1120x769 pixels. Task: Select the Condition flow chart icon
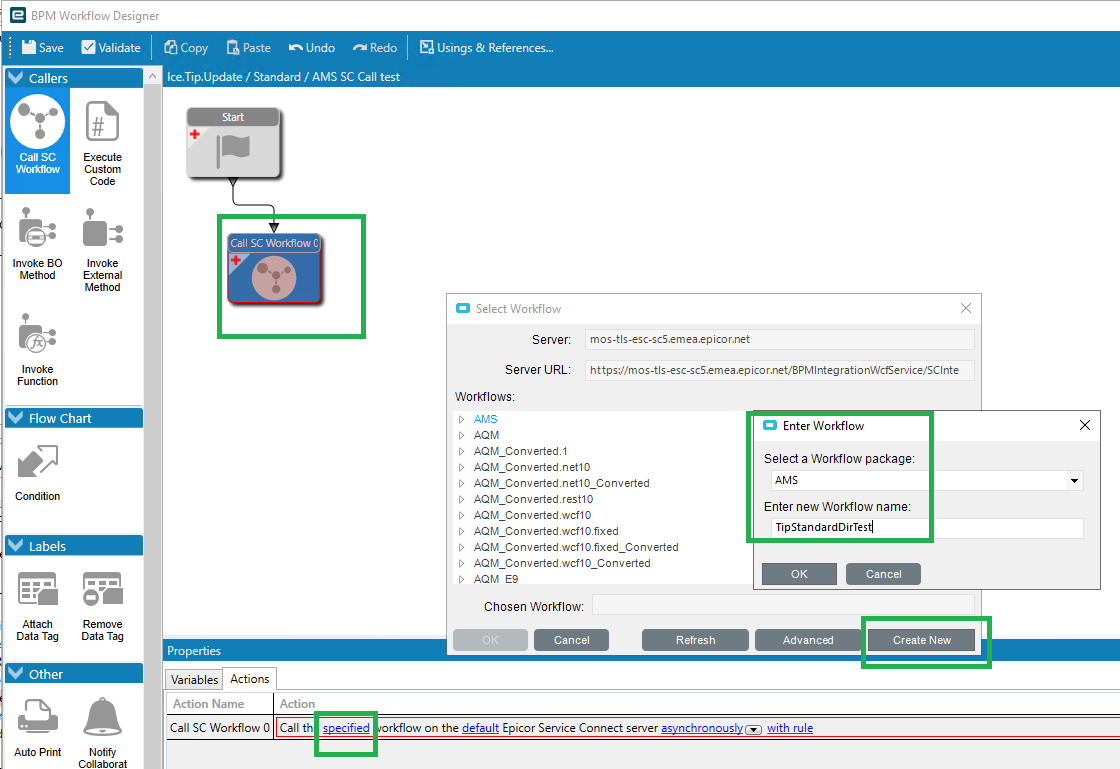[x=37, y=472]
